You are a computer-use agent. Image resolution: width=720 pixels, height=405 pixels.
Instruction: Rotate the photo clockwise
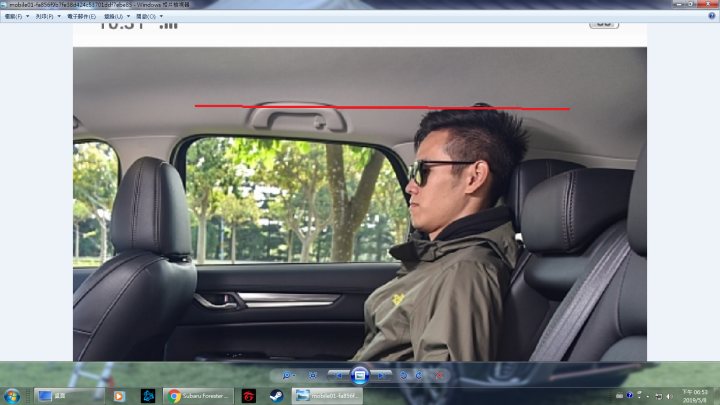419,376
